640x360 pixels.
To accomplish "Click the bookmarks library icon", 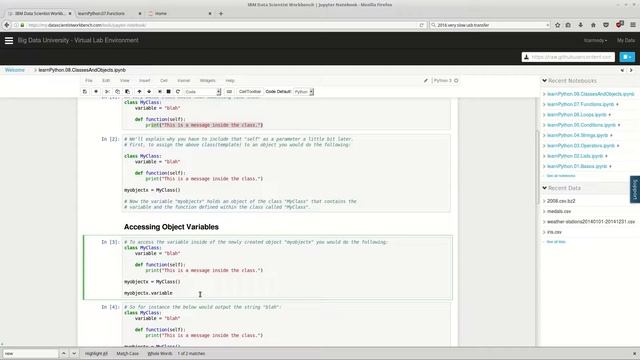I will [568, 25].
